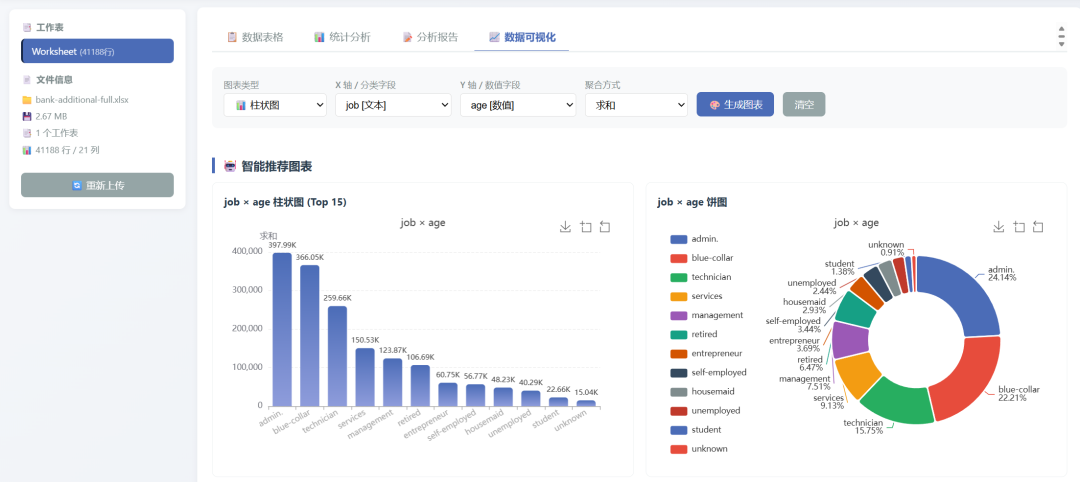Toggle admin. series in pie legend
Image resolution: width=1080 pixels, height=482 pixels.
click(x=694, y=239)
